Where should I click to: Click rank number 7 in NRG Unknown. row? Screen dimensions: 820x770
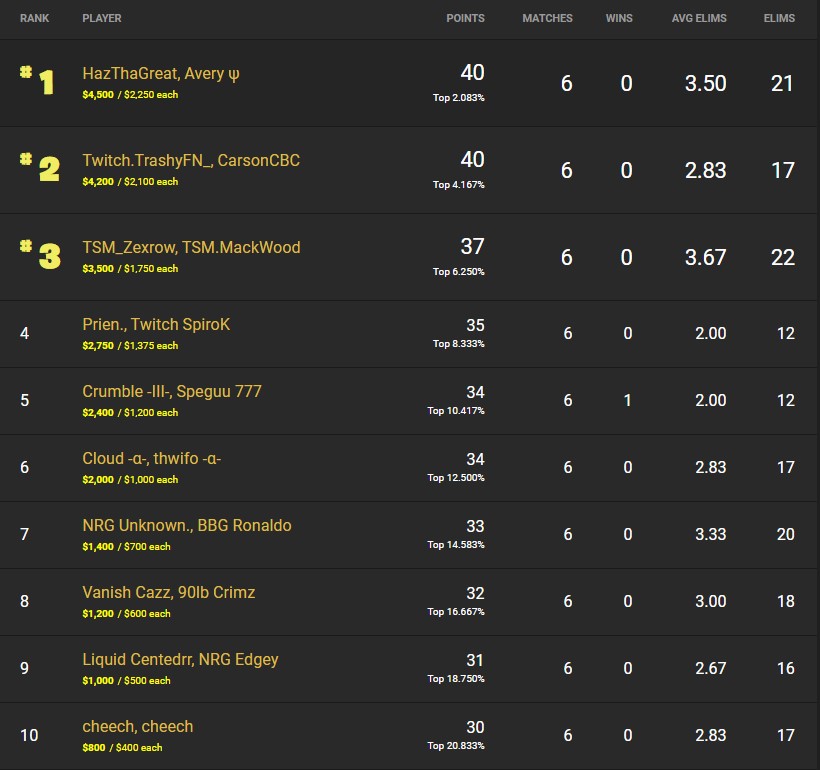(25, 534)
